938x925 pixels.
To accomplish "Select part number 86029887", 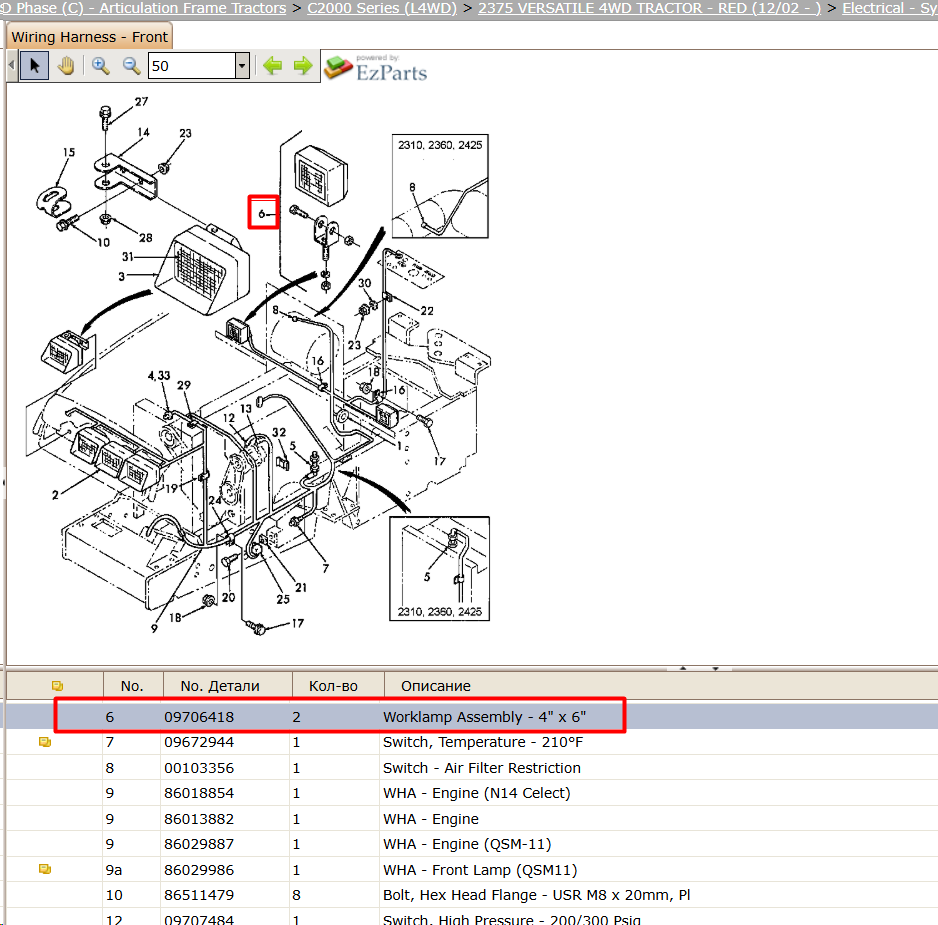I will [199, 844].
